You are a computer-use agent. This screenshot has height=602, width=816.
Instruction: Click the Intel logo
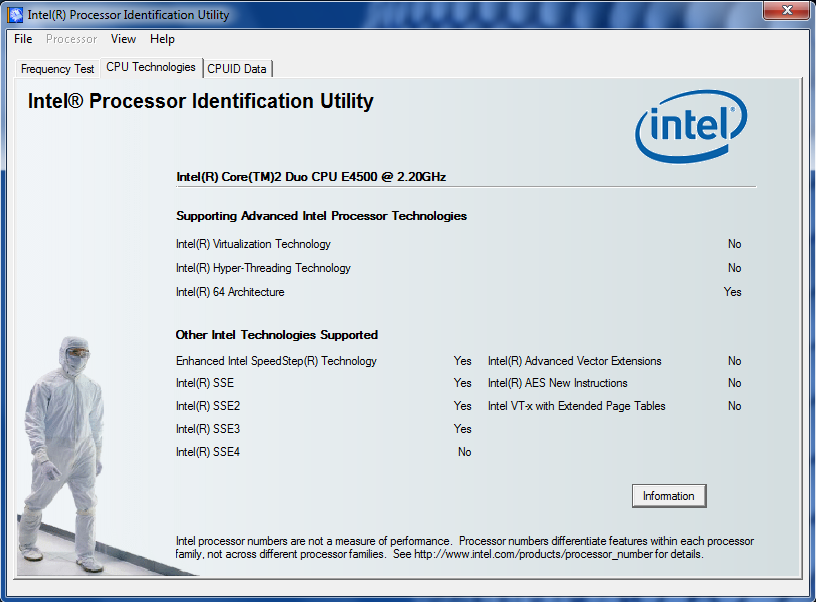(x=691, y=126)
